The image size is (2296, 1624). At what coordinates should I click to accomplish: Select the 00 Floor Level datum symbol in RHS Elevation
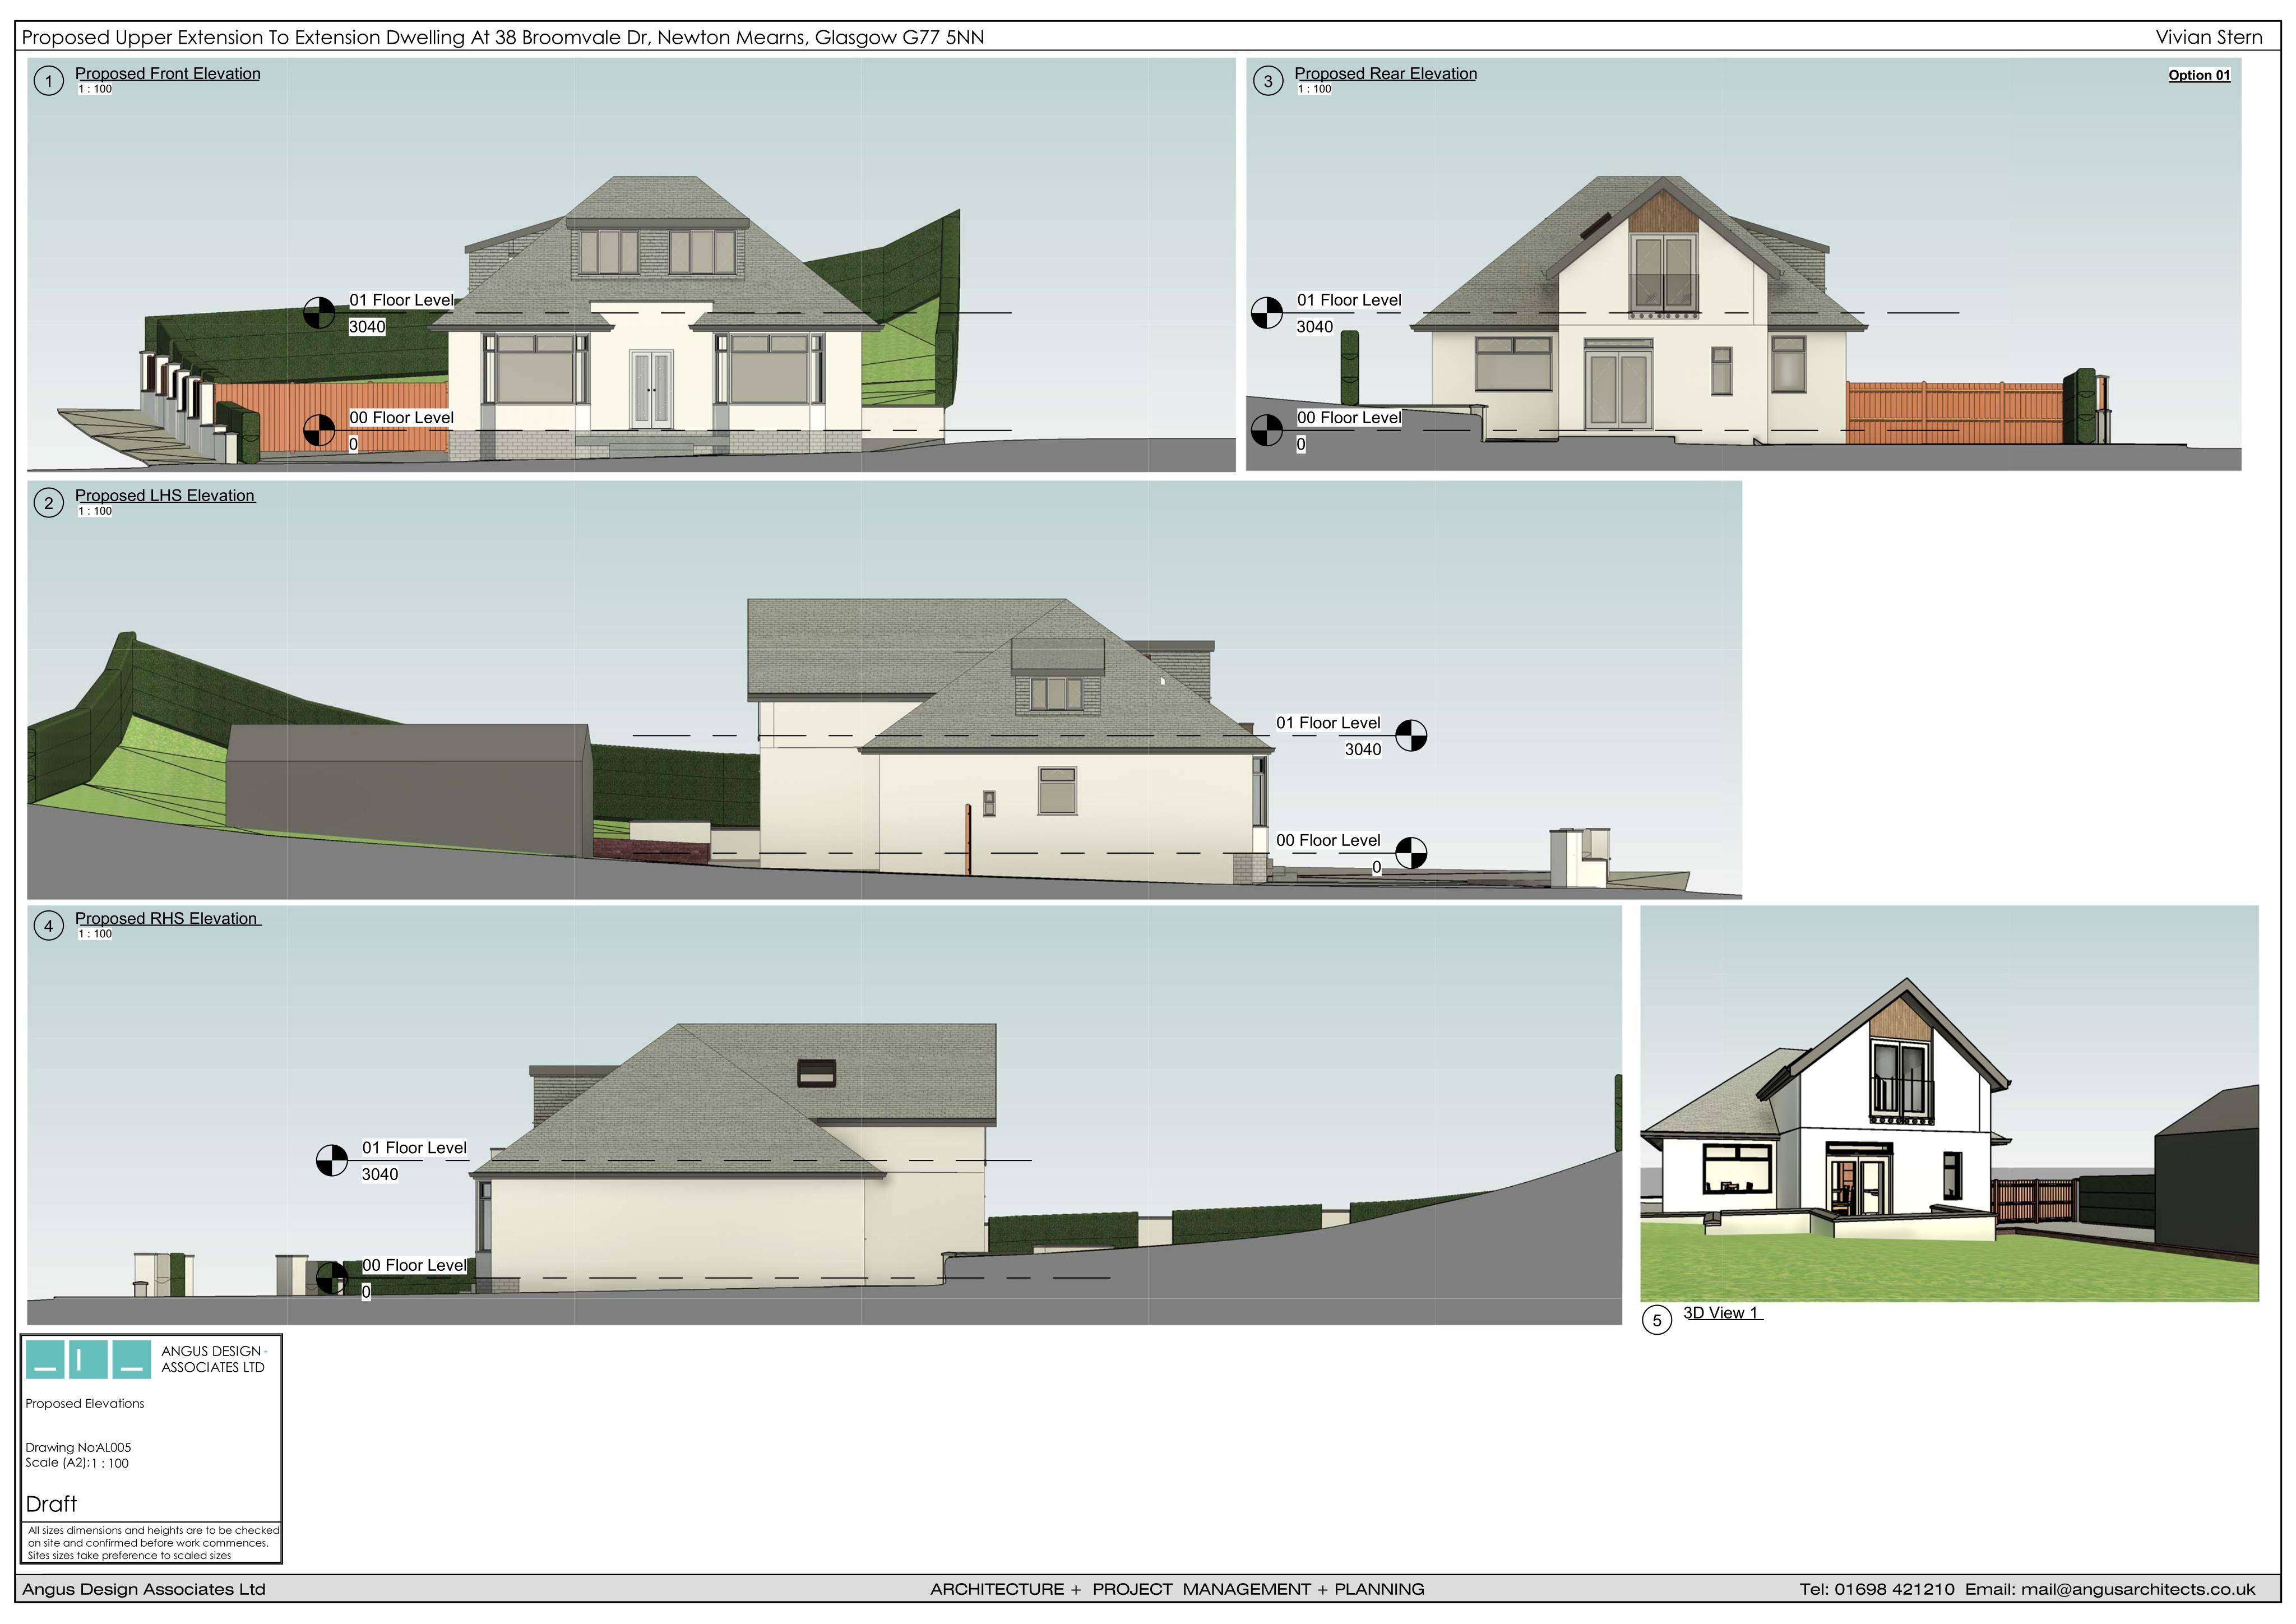[332, 1278]
